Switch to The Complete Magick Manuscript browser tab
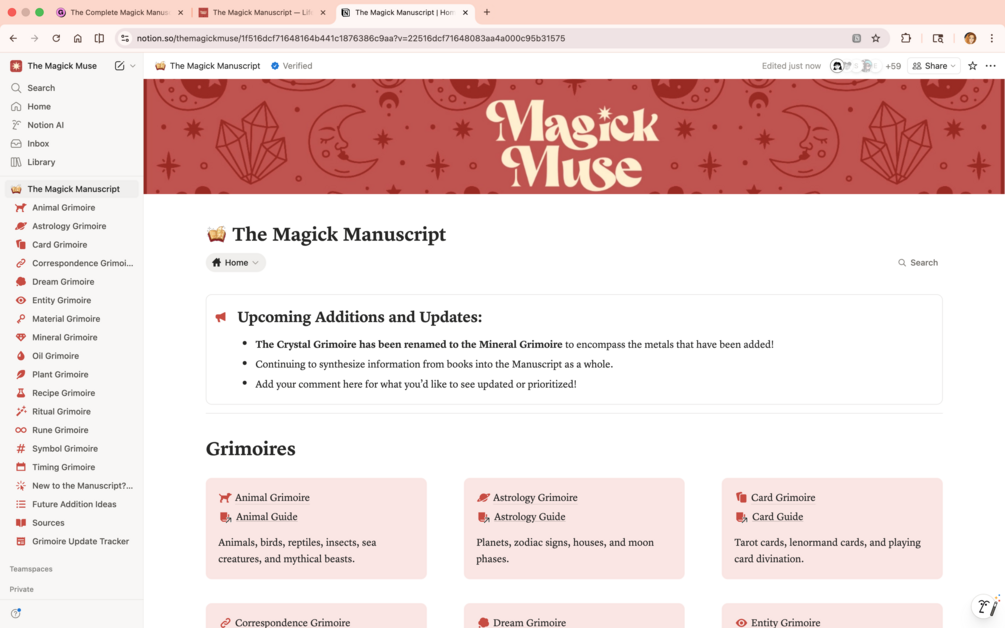The height and width of the screenshot is (628, 1005). (x=119, y=12)
